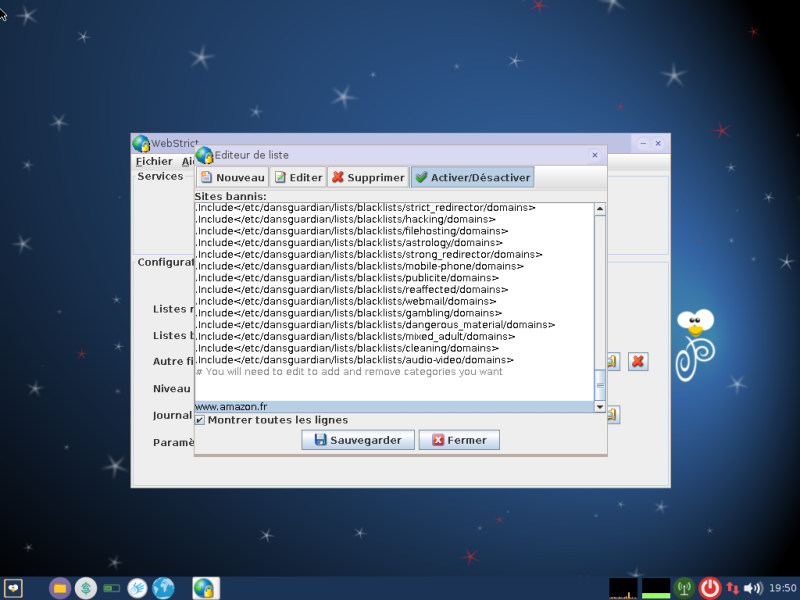The width and height of the screenshot is (800, 600).
Task: Click the Nouveau button in the list editor
Action: [x=233, y=177]
